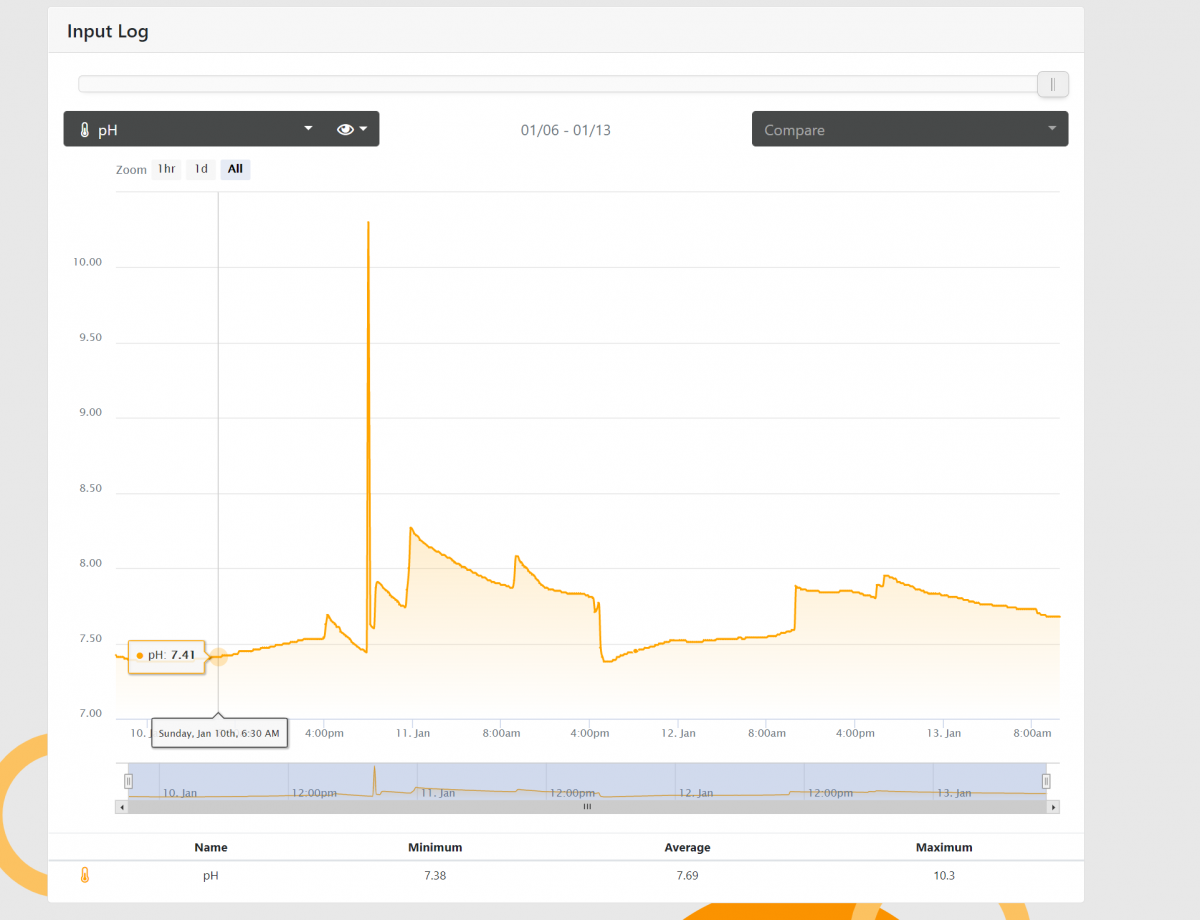Click the "Maximum" column header
1200x920 pixels.
pyautogui.click(x=944, y=847)
